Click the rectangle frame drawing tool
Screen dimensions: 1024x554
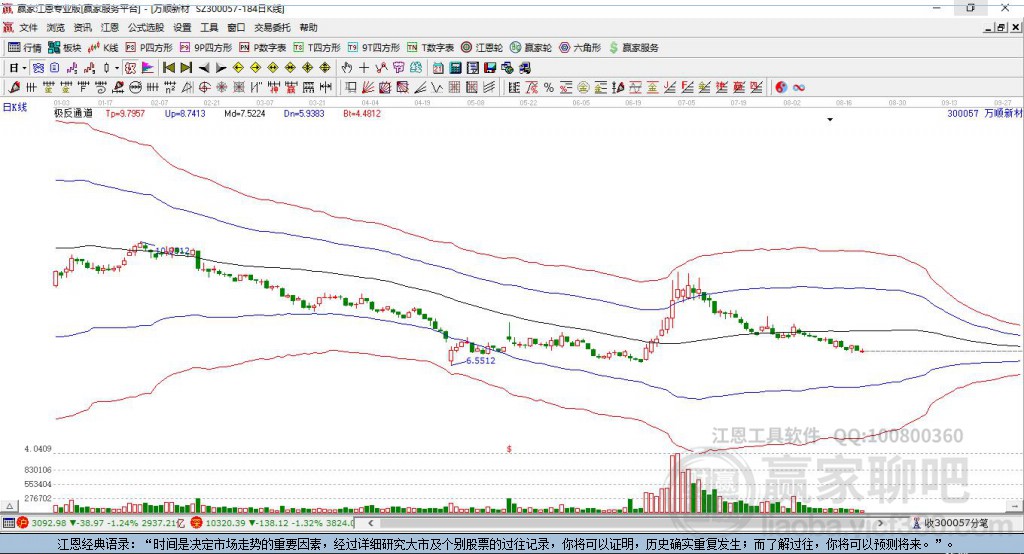pyautogui.click(x=351, y=88)
